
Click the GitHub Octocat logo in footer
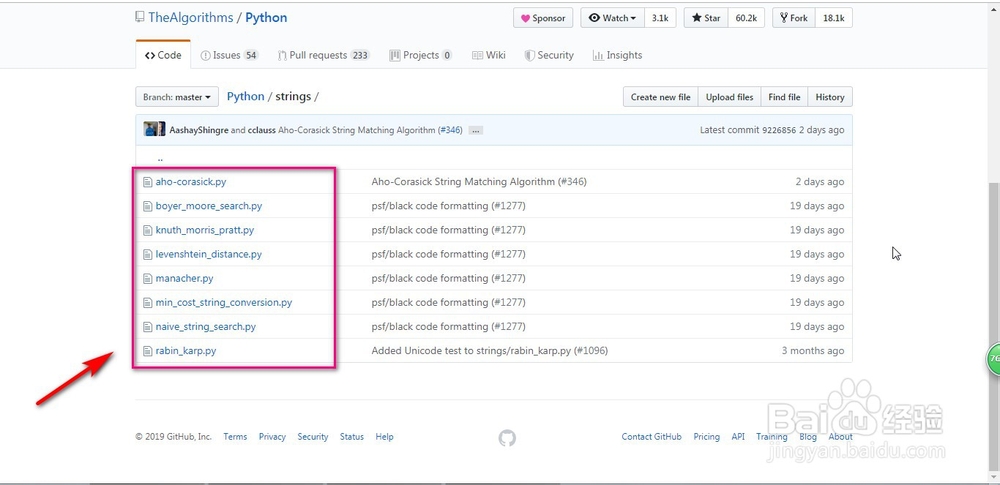507,438
